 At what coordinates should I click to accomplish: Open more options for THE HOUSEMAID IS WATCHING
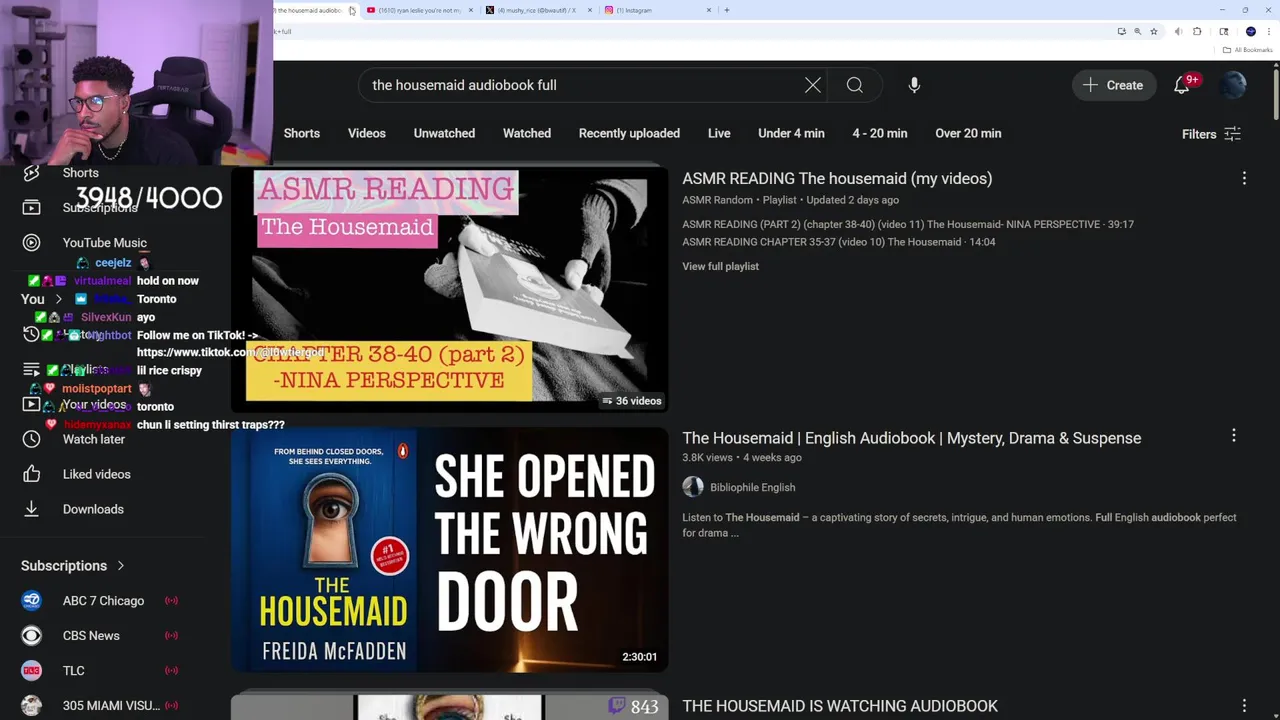pyautogui.click(x=1244, y=706)
